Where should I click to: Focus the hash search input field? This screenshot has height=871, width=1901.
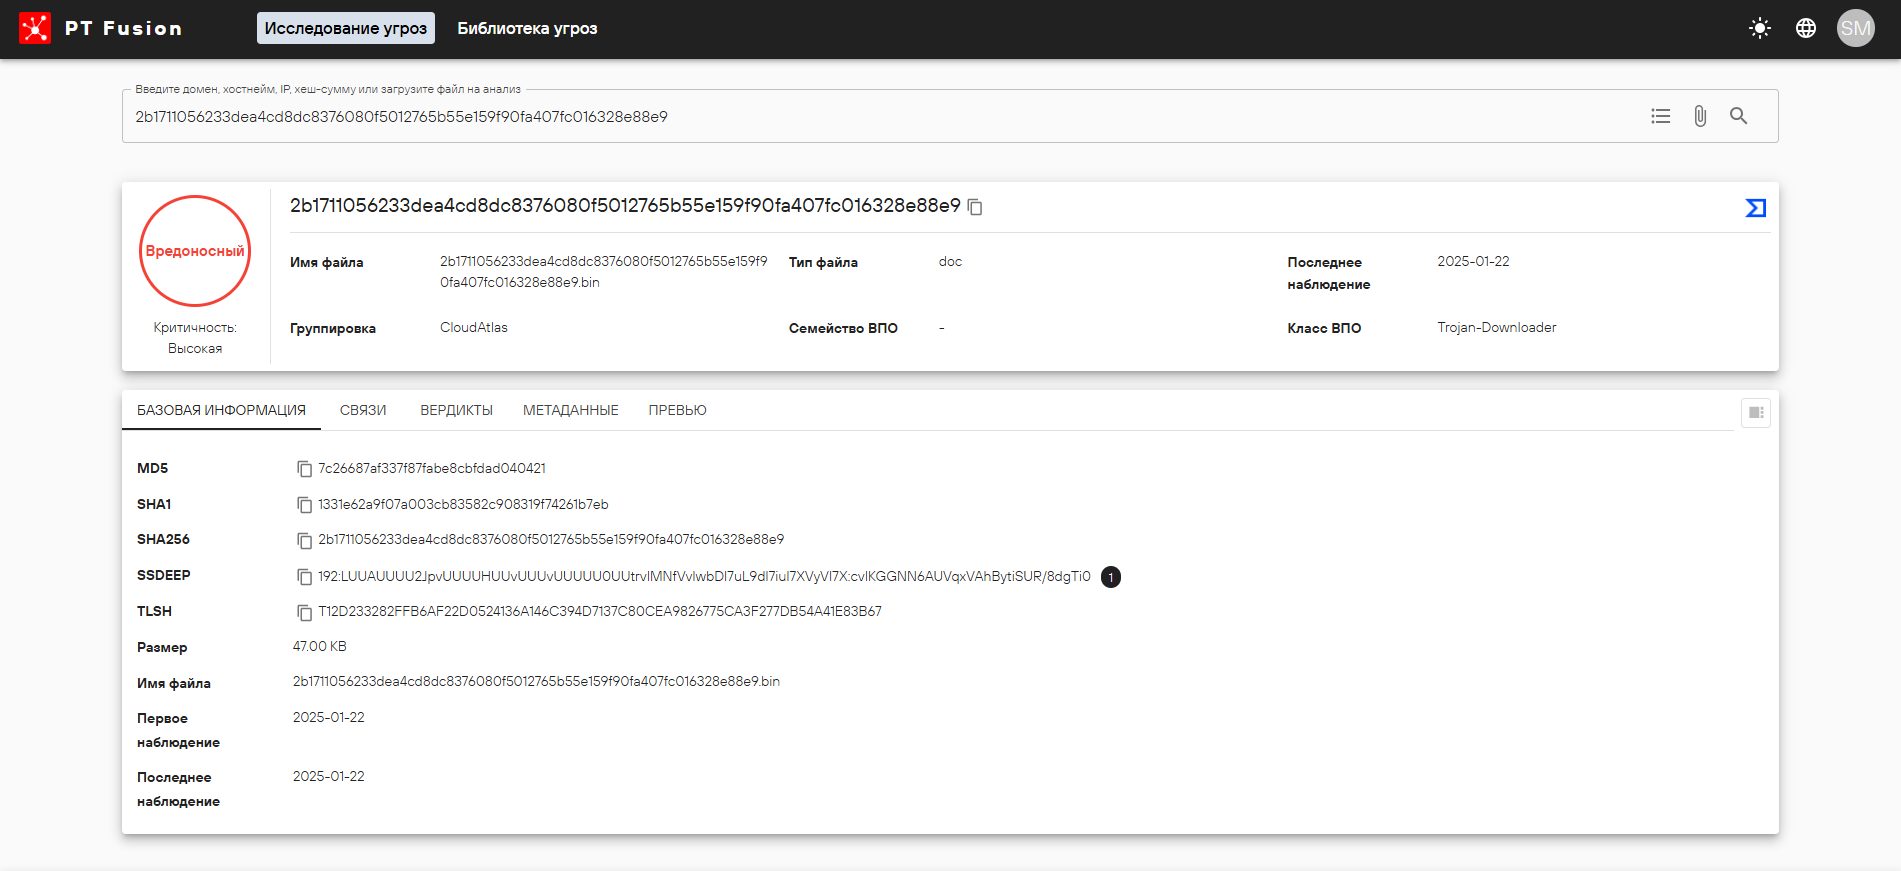[x=880, y=117]
